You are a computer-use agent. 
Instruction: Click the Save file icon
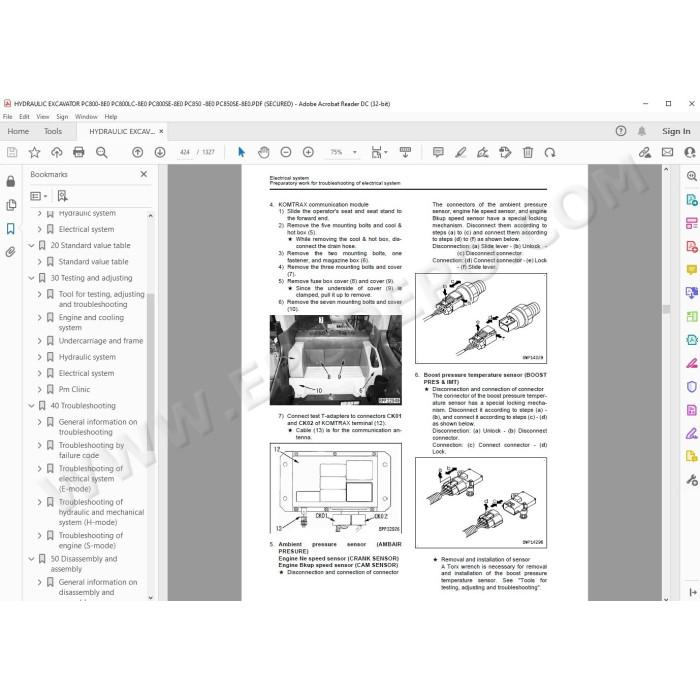coord(12,152)
